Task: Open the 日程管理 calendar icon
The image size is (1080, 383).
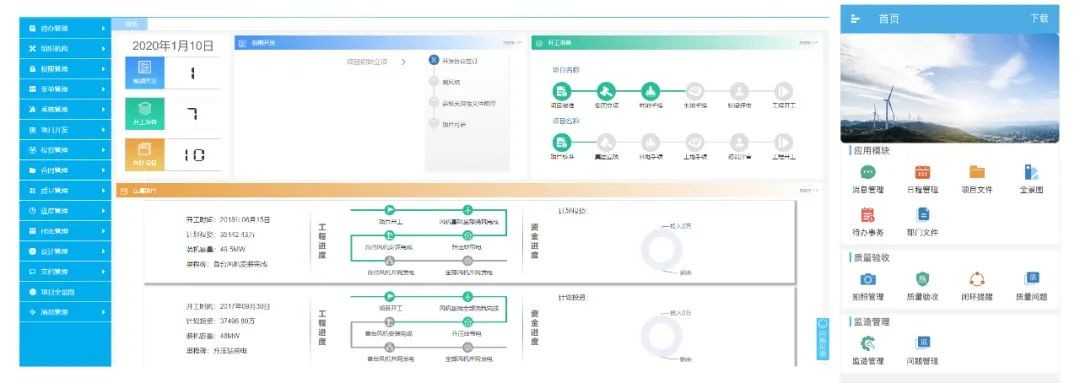Action: 922,172
